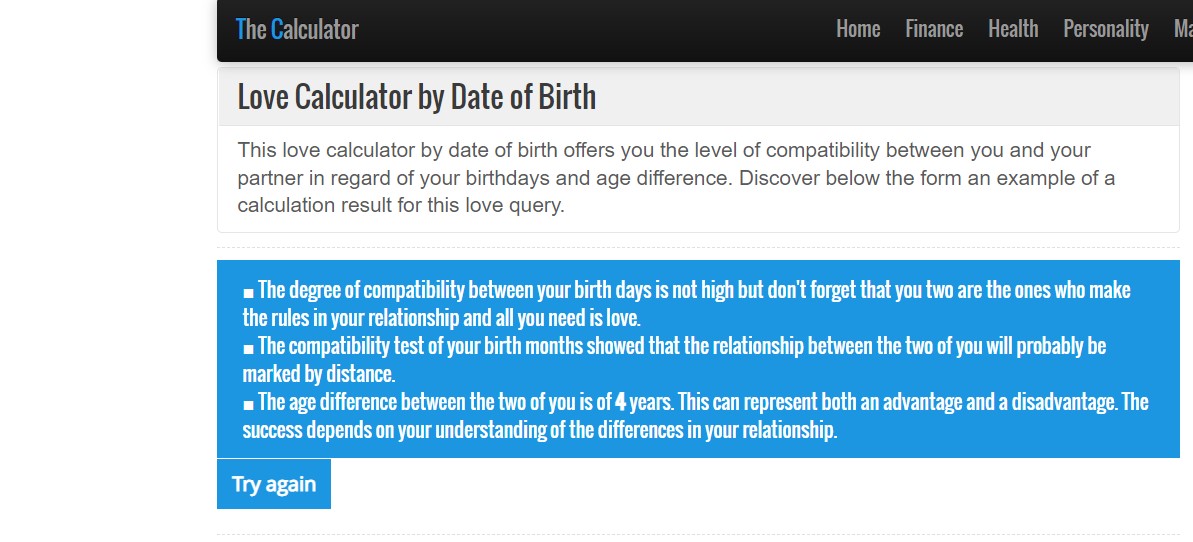Click the square bullet before birth months result

point(248,349)
